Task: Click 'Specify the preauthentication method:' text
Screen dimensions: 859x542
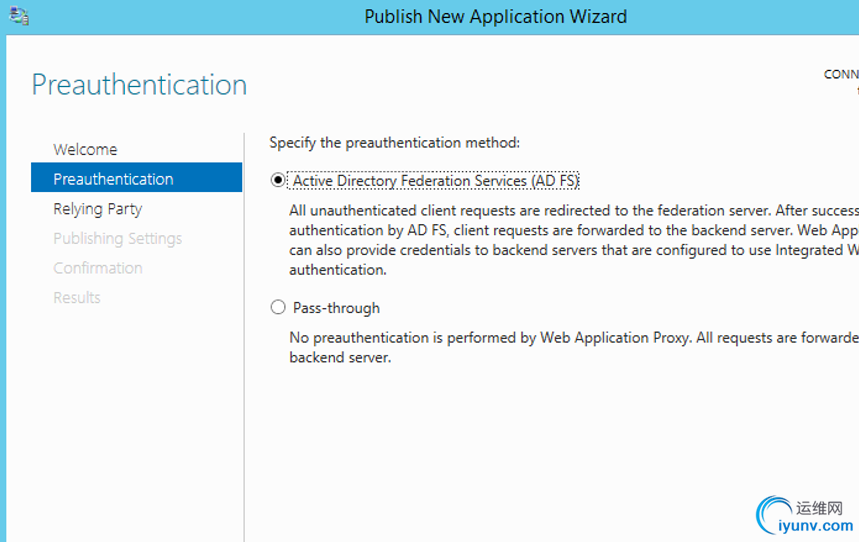Action: point(394,143)
